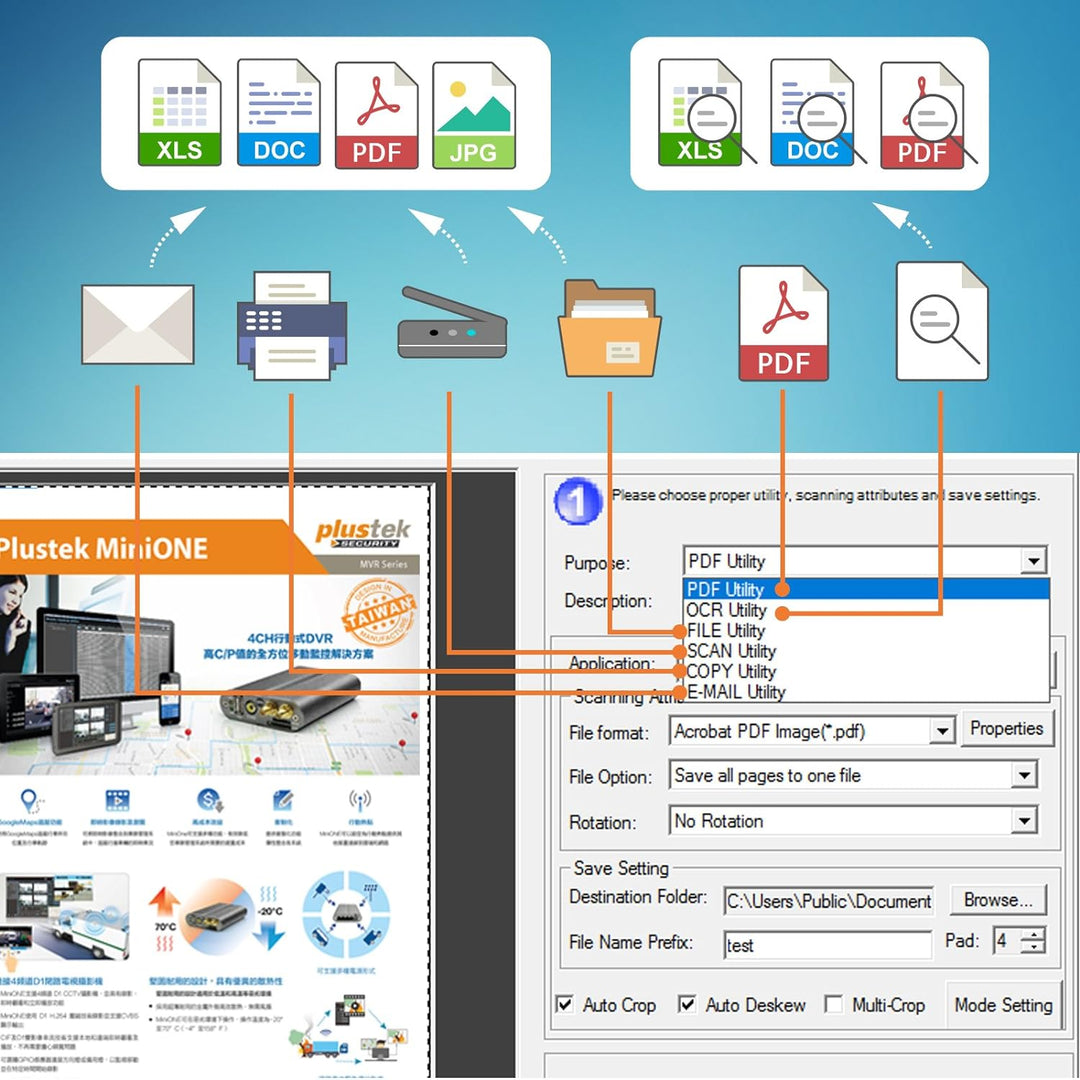1080x1080 pixels.
Task: Open the File format dropdown
Action: (941, 732)
